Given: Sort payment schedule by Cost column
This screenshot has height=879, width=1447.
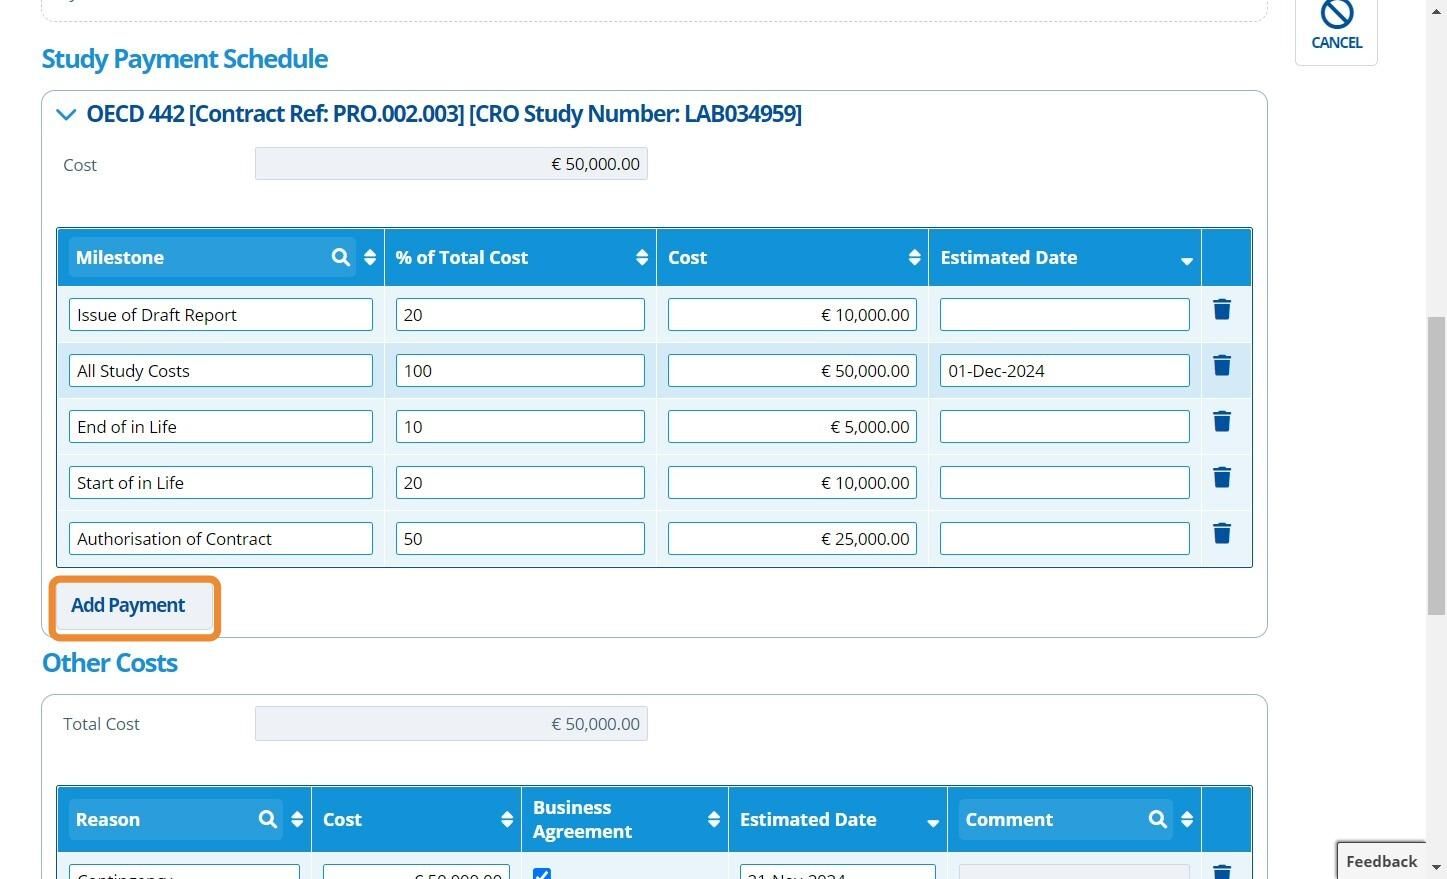Looking at the screenshot, I should (x=913, y=258).
